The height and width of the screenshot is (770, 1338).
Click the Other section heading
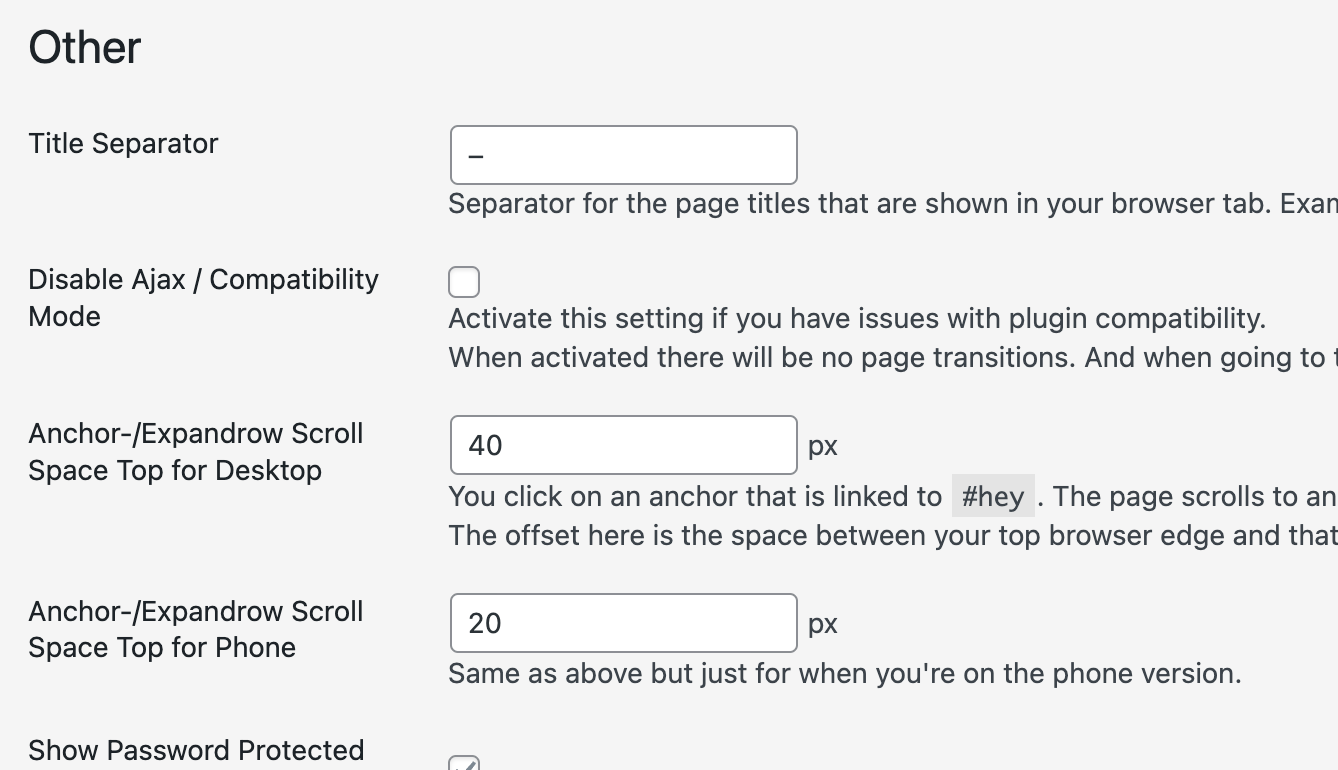point(84,46)
